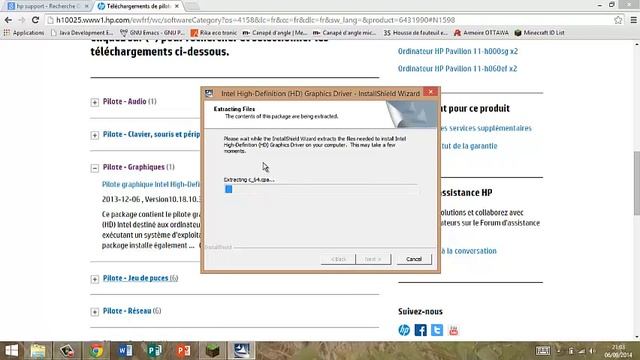The image size is (640, 360).
Task: Open the GNU Emacs bookmark
Action: [152, 33]
